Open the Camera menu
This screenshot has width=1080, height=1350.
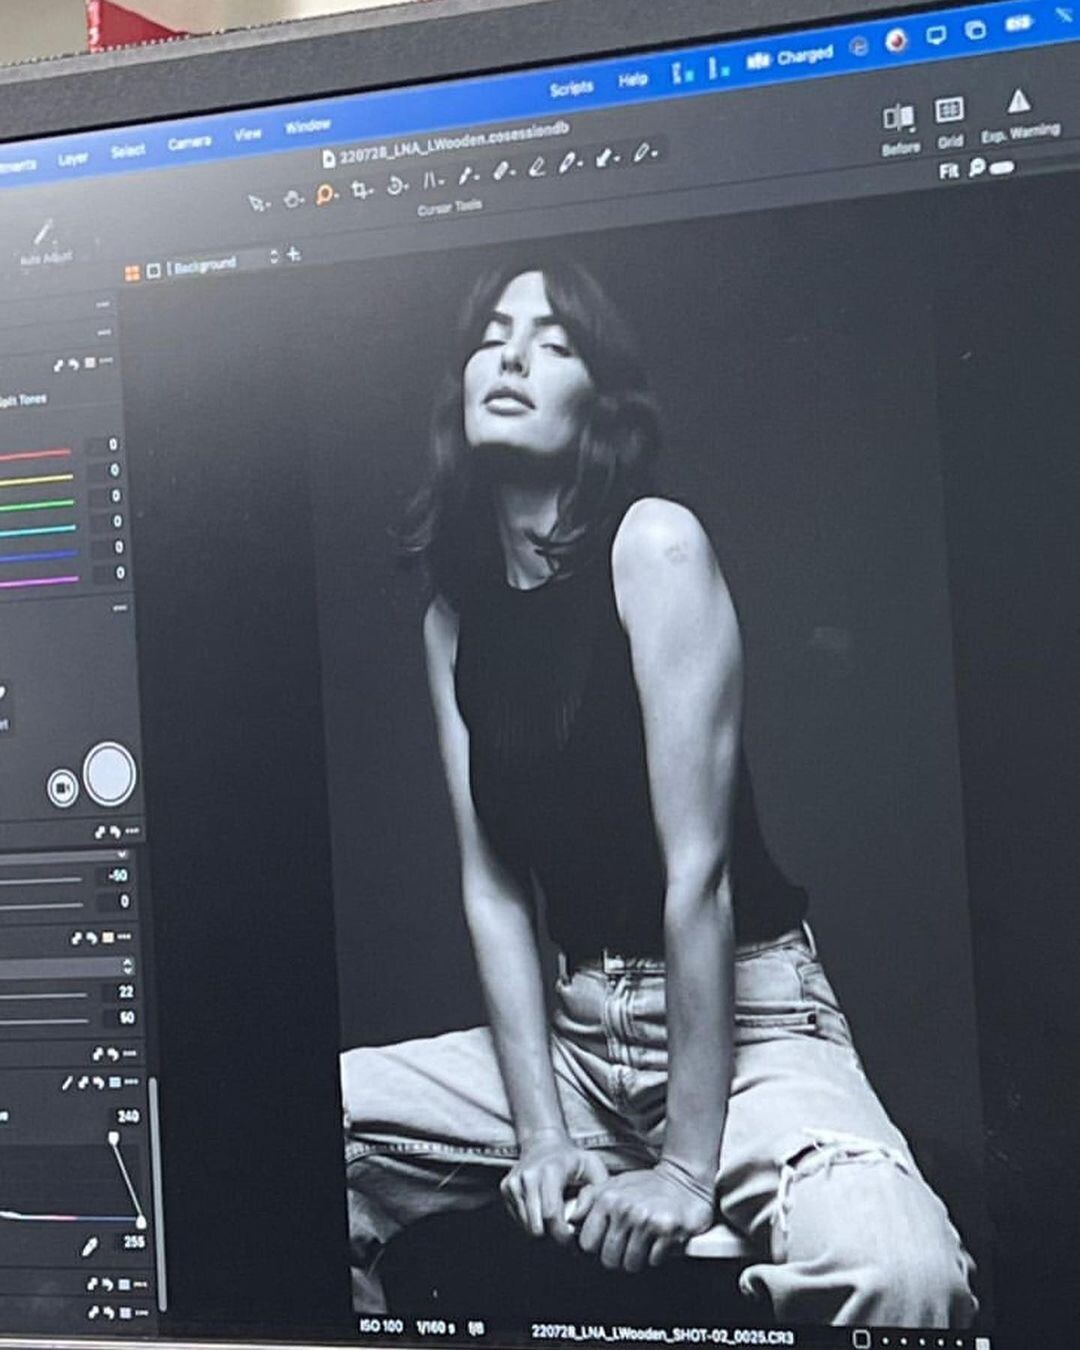click(x=189, y=143)
